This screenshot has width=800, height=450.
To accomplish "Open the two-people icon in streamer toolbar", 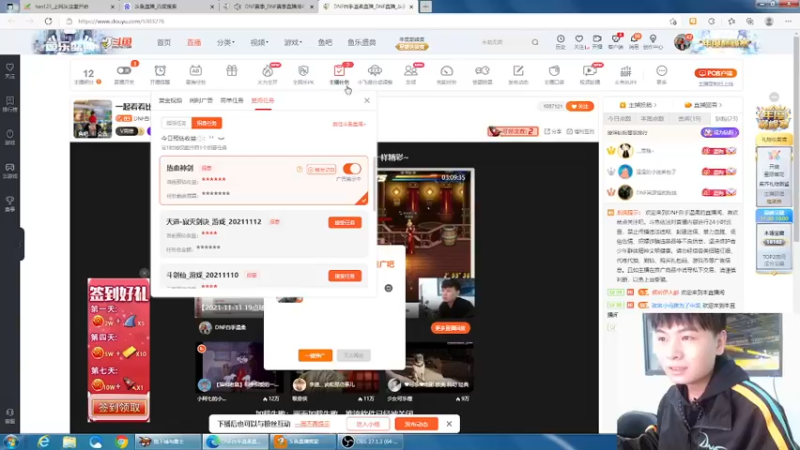I will (411, 70).
